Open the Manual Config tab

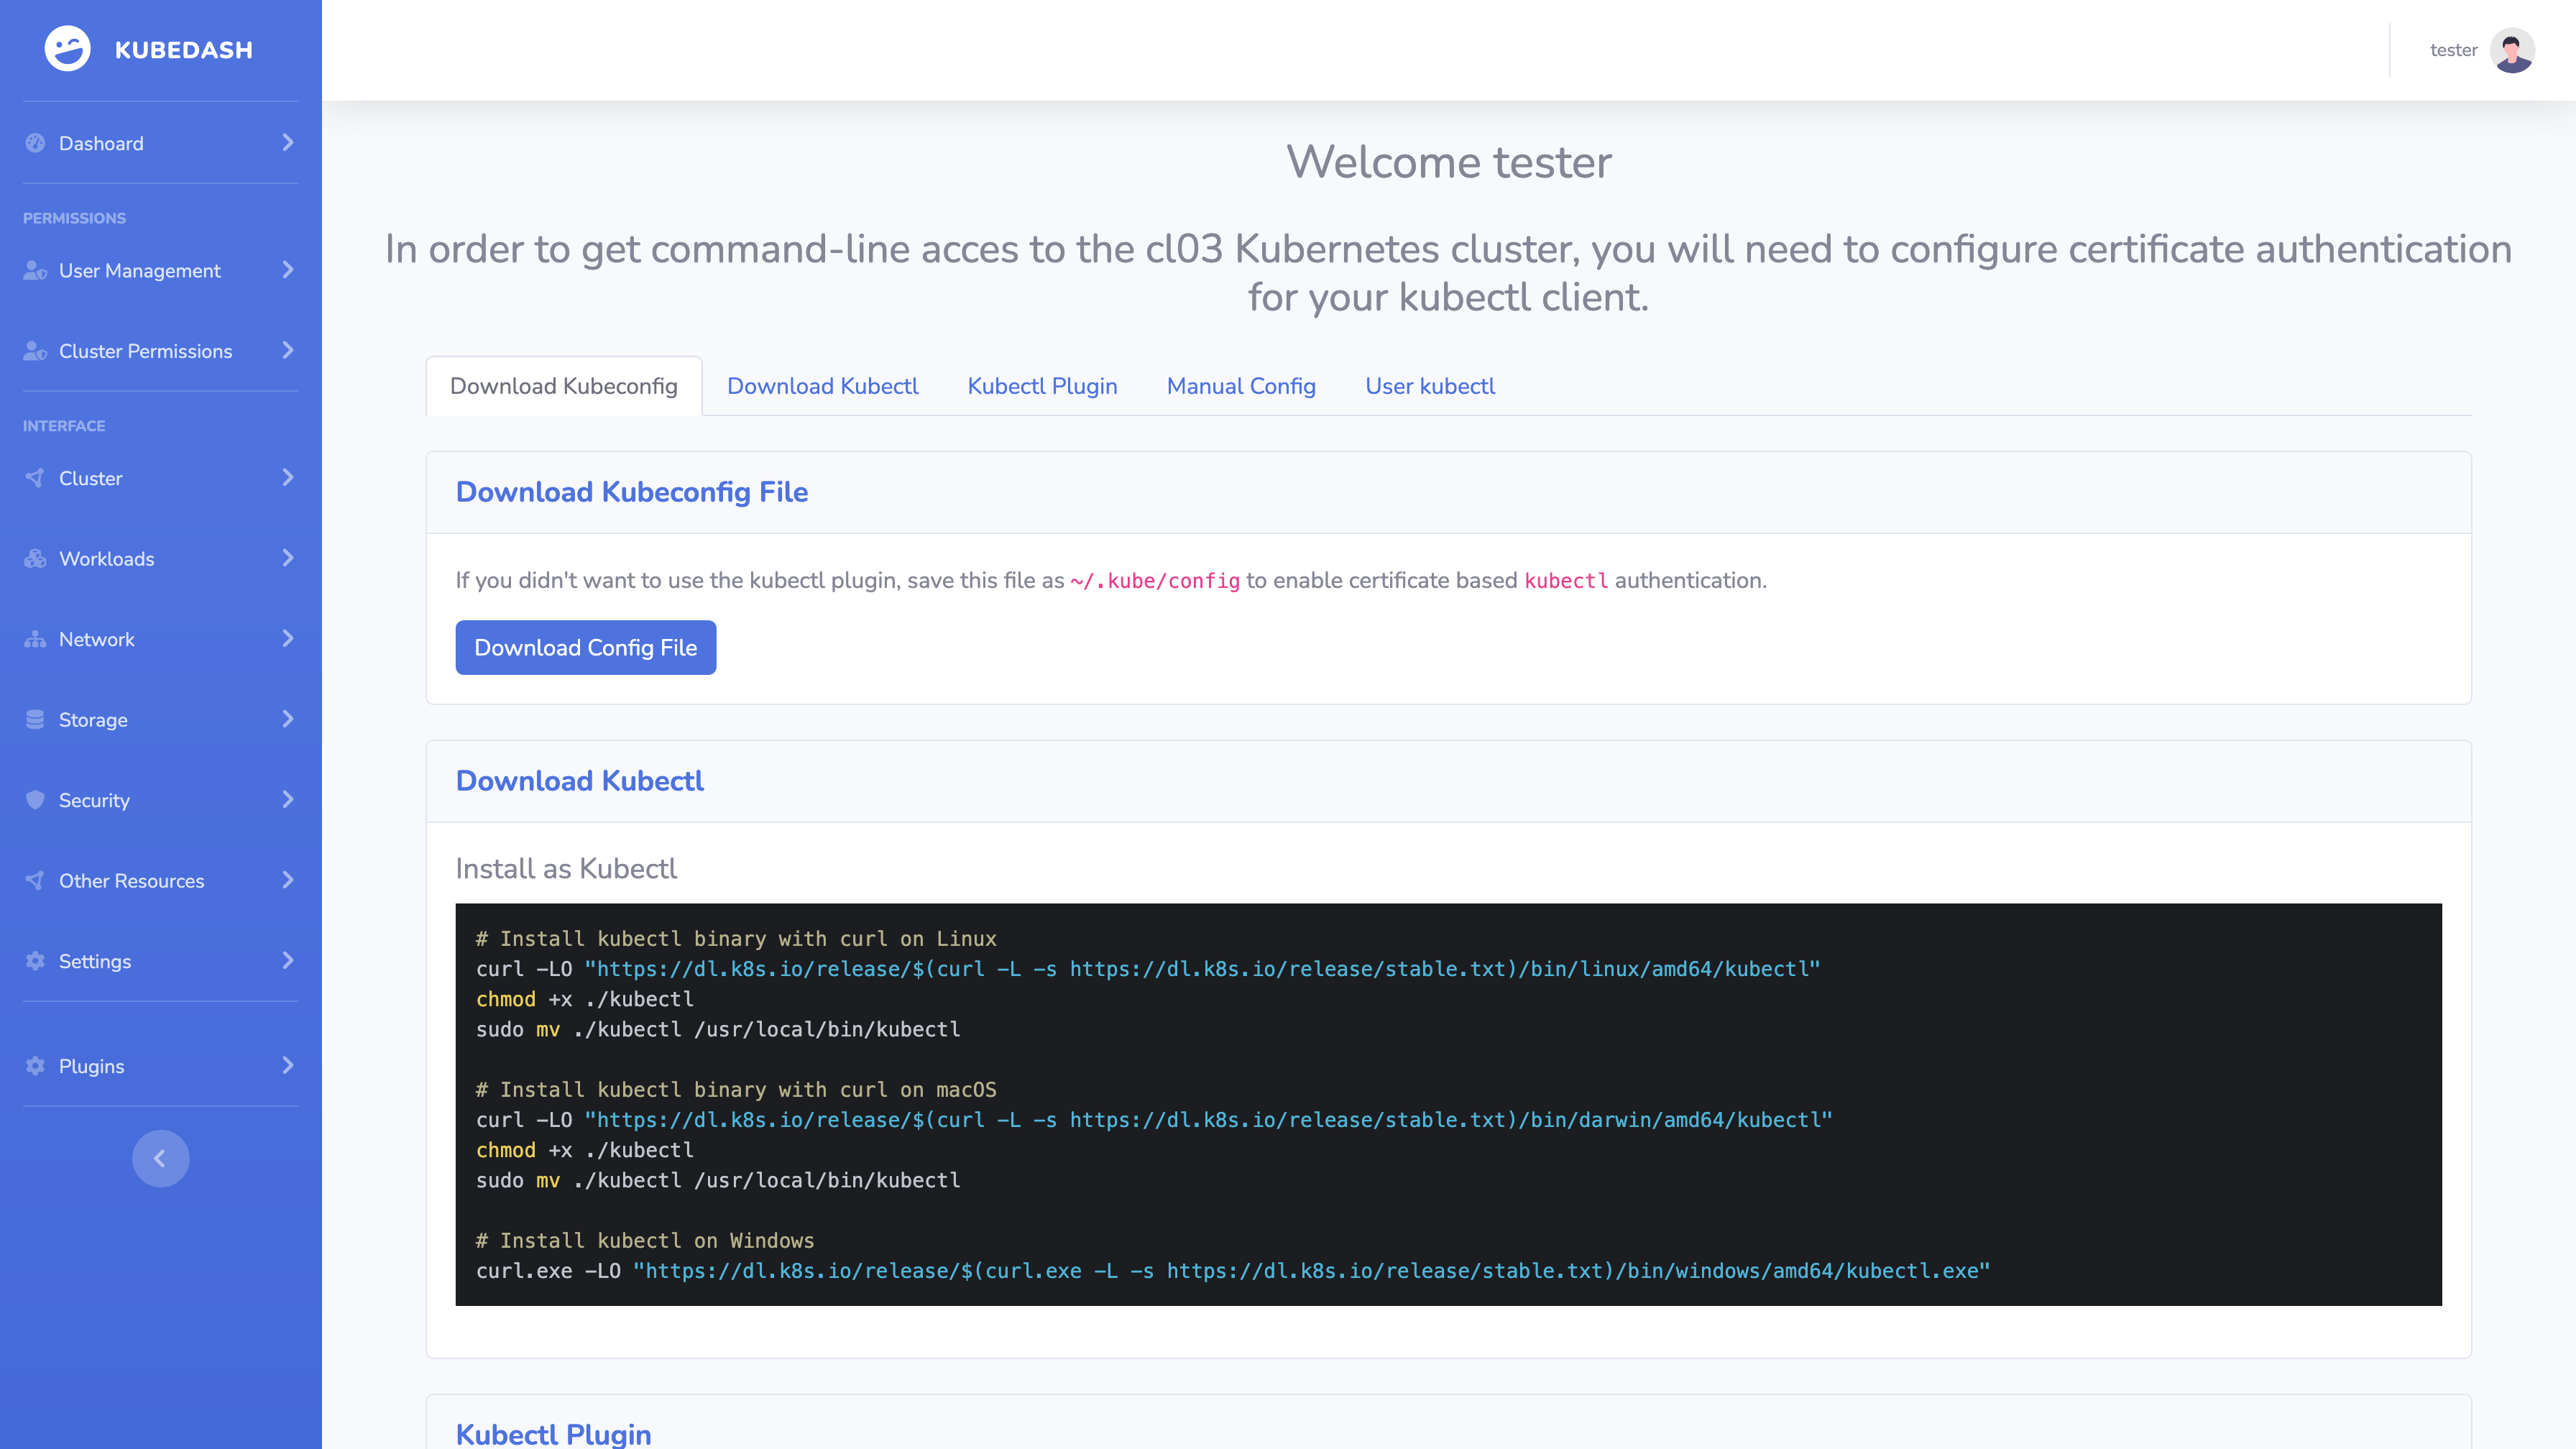pyautogui.click(x=1240, y=386)
